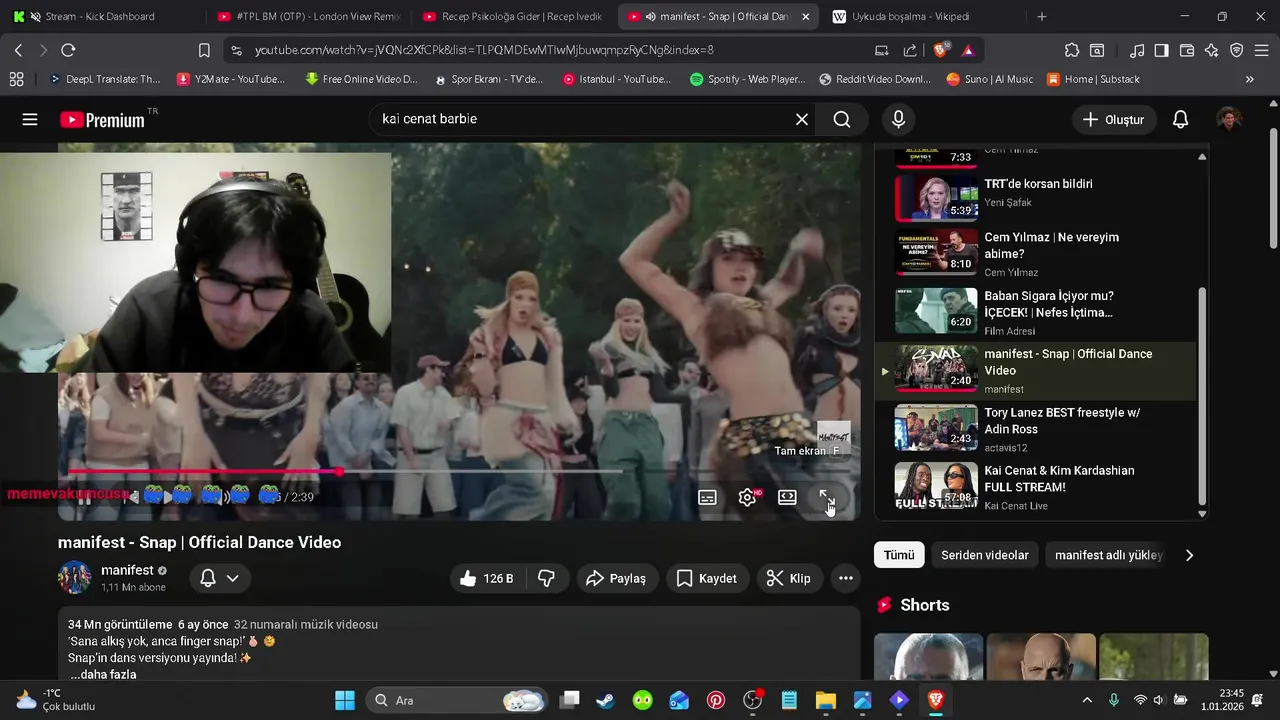Viewport: 1280px width, 720px height.
Task: Open Suno AI Music bookmark
Action: (990, 79)
